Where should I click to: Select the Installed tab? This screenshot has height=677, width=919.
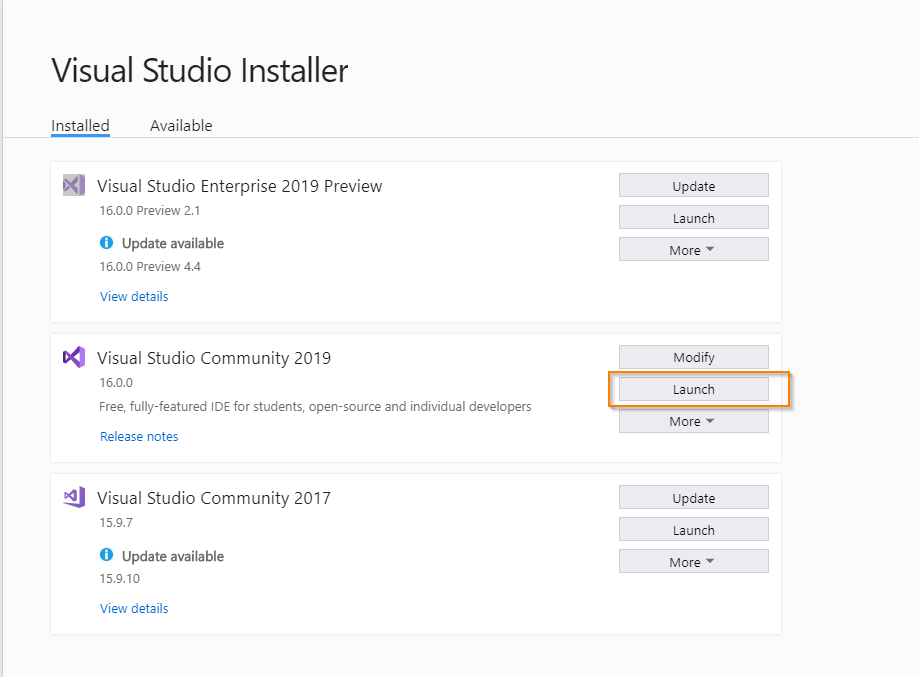(x=80, y=125)
